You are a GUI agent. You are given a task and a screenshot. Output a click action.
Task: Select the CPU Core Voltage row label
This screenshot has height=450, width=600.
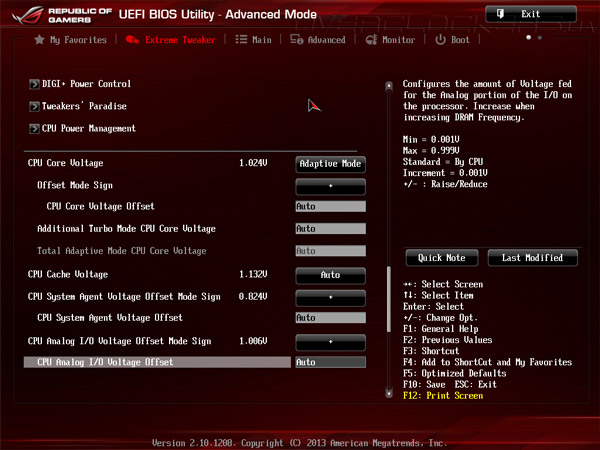click(x=65, y=163)
